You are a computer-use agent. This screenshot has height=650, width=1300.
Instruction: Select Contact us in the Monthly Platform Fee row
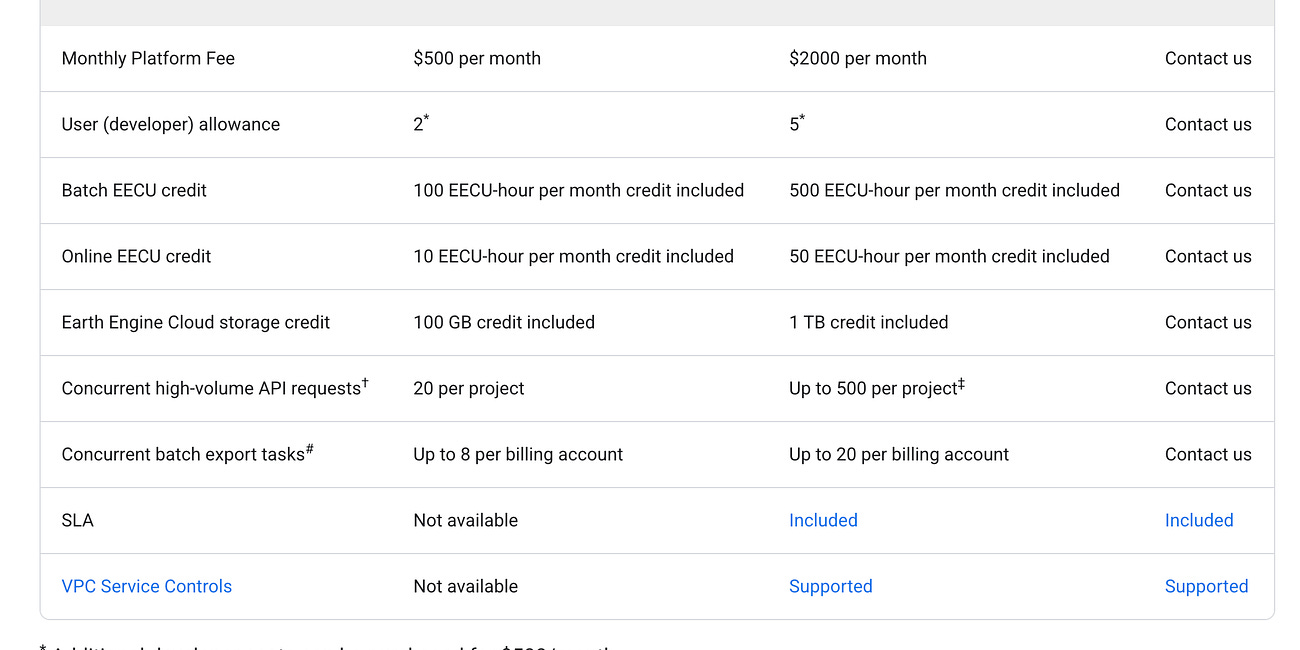(x=1208, y=58)
